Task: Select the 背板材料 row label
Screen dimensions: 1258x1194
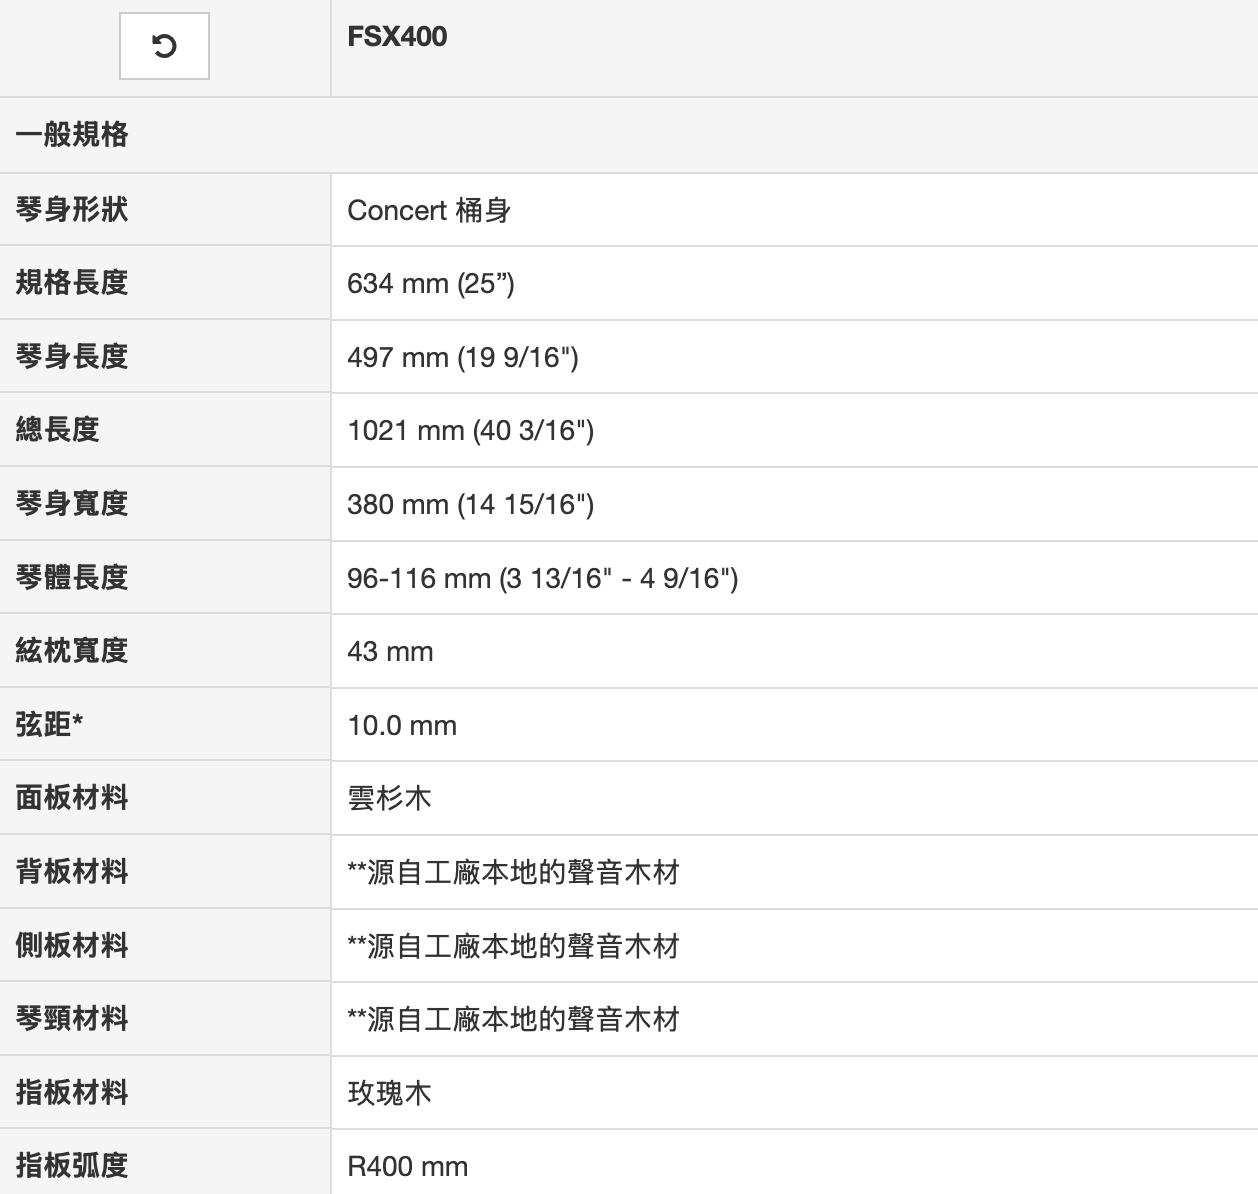Action: click(72, 872)
